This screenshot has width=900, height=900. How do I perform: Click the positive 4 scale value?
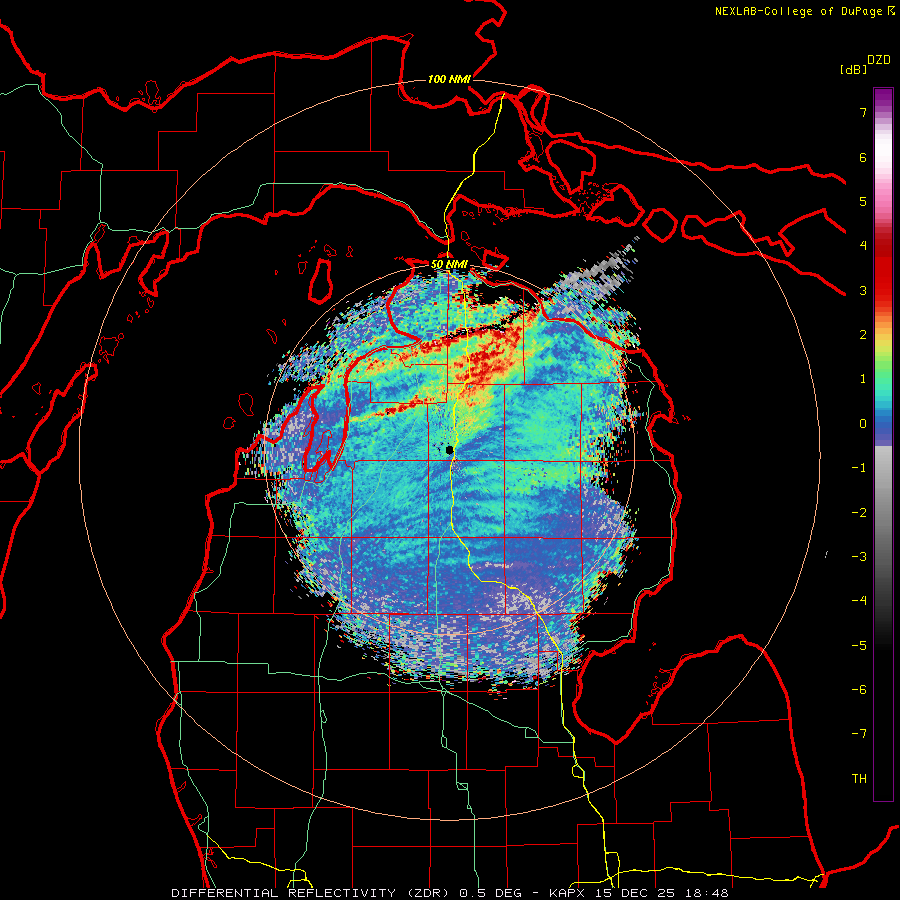(863, 245)
